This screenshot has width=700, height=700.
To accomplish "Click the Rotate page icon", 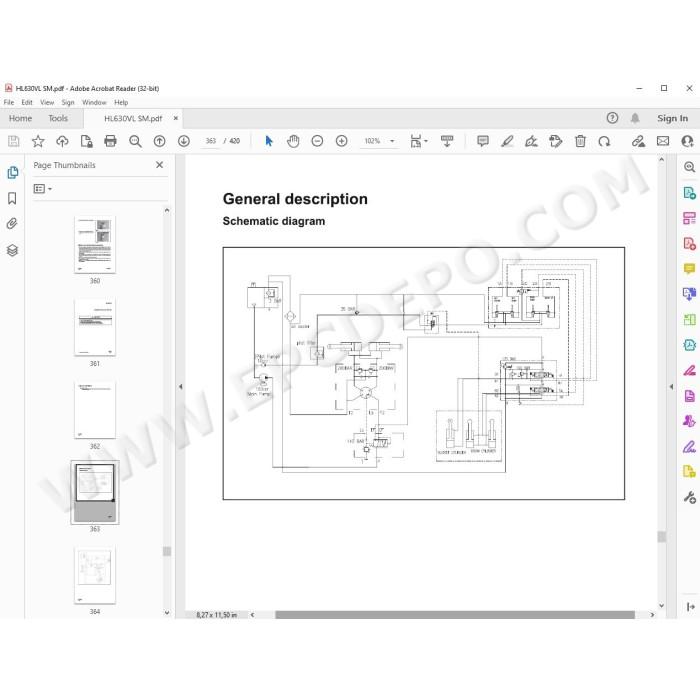I will [x=604, y=142].
